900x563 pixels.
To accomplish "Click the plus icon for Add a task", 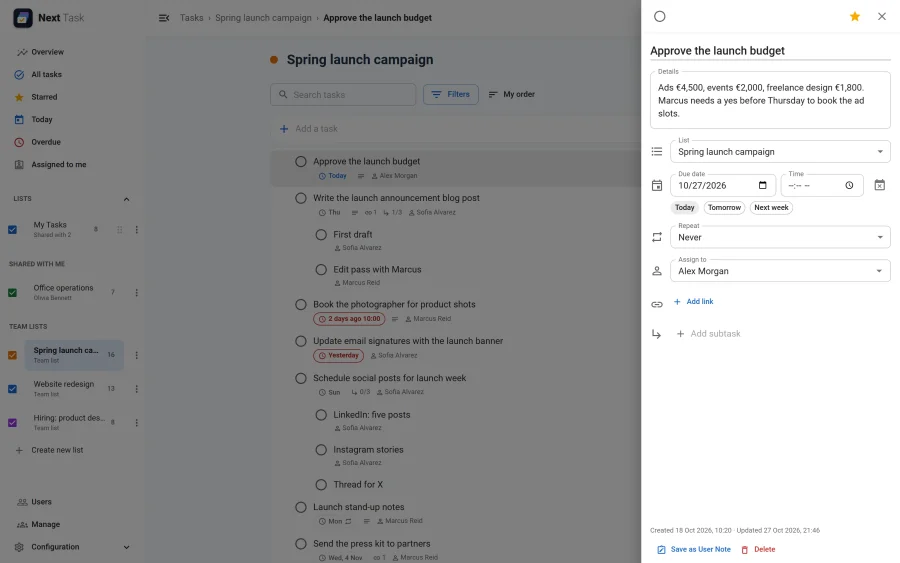I will tap(284, 129).
